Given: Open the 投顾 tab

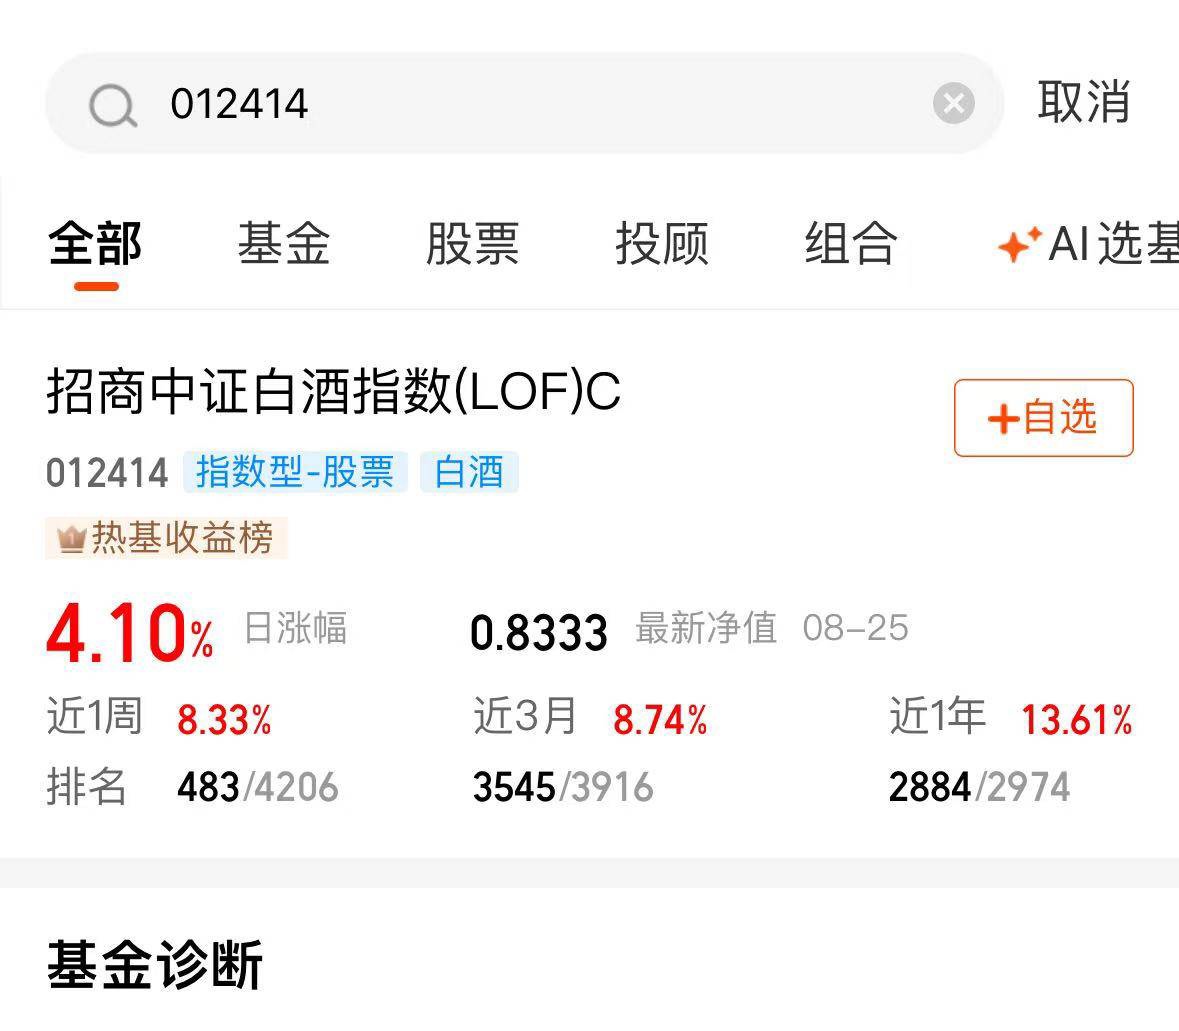Looking at the screenshot, I should (662, 244).
